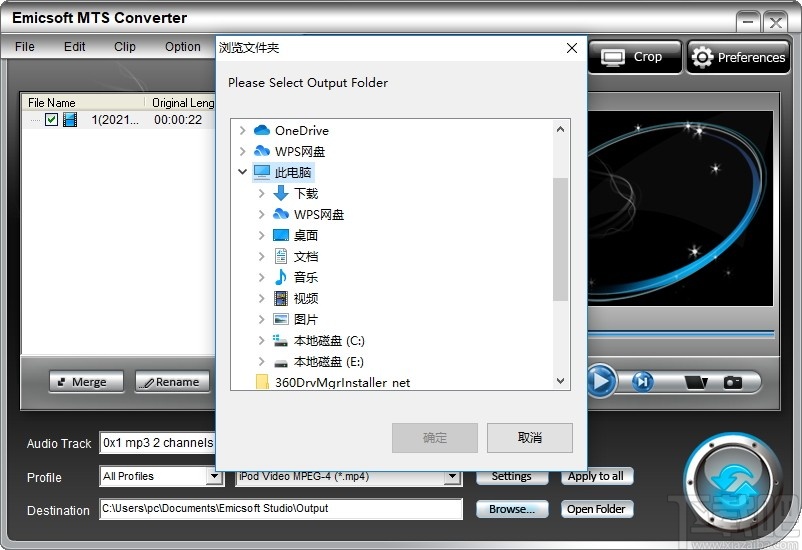Screen dimensions: 802x550
Task: Click the Apply to all button
Action: [x=596, y=476]
